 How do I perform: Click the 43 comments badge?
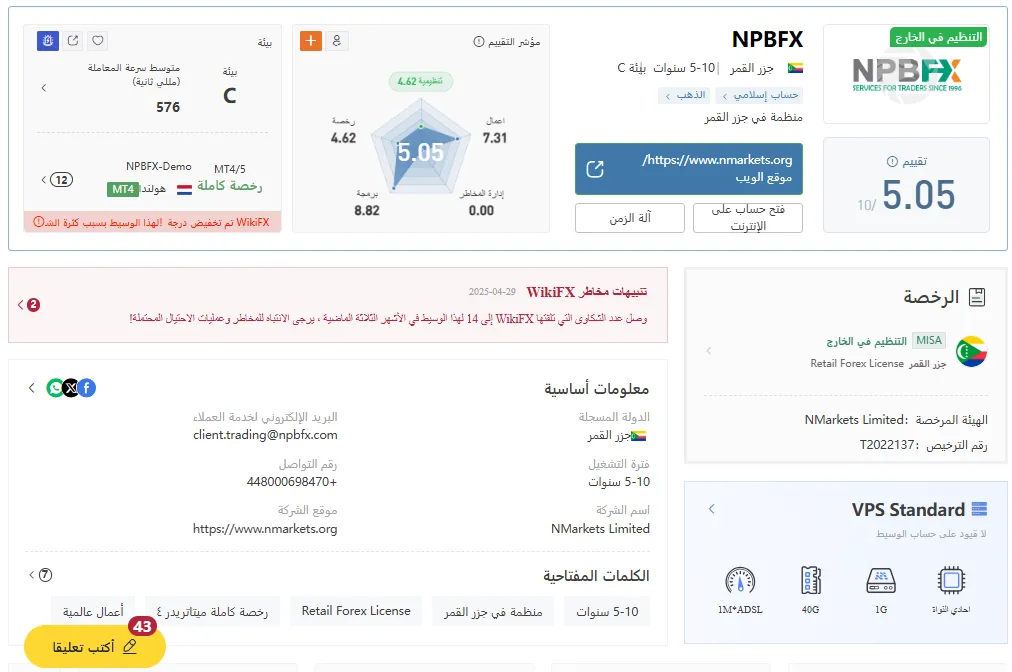click(142, 626)
